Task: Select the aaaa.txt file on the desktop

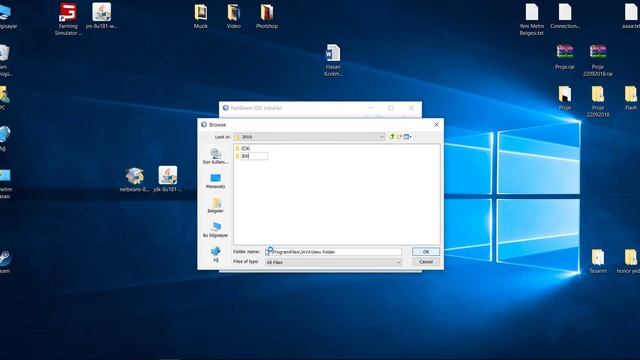Action: (631, 16)
